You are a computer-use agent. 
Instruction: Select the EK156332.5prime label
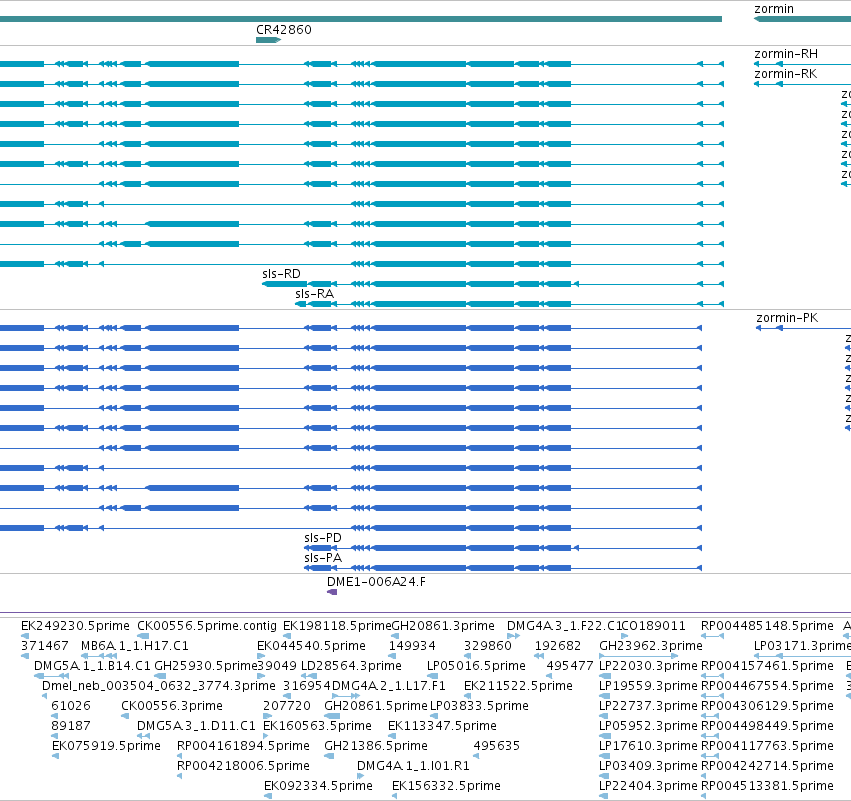point(446,785)
